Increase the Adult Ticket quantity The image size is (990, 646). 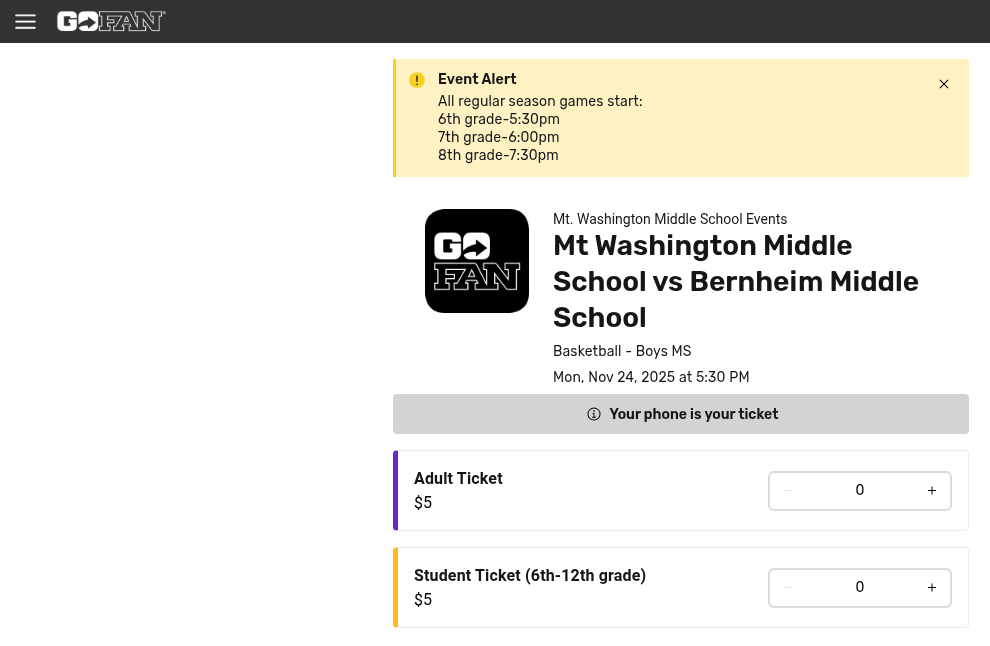[932, 490]
